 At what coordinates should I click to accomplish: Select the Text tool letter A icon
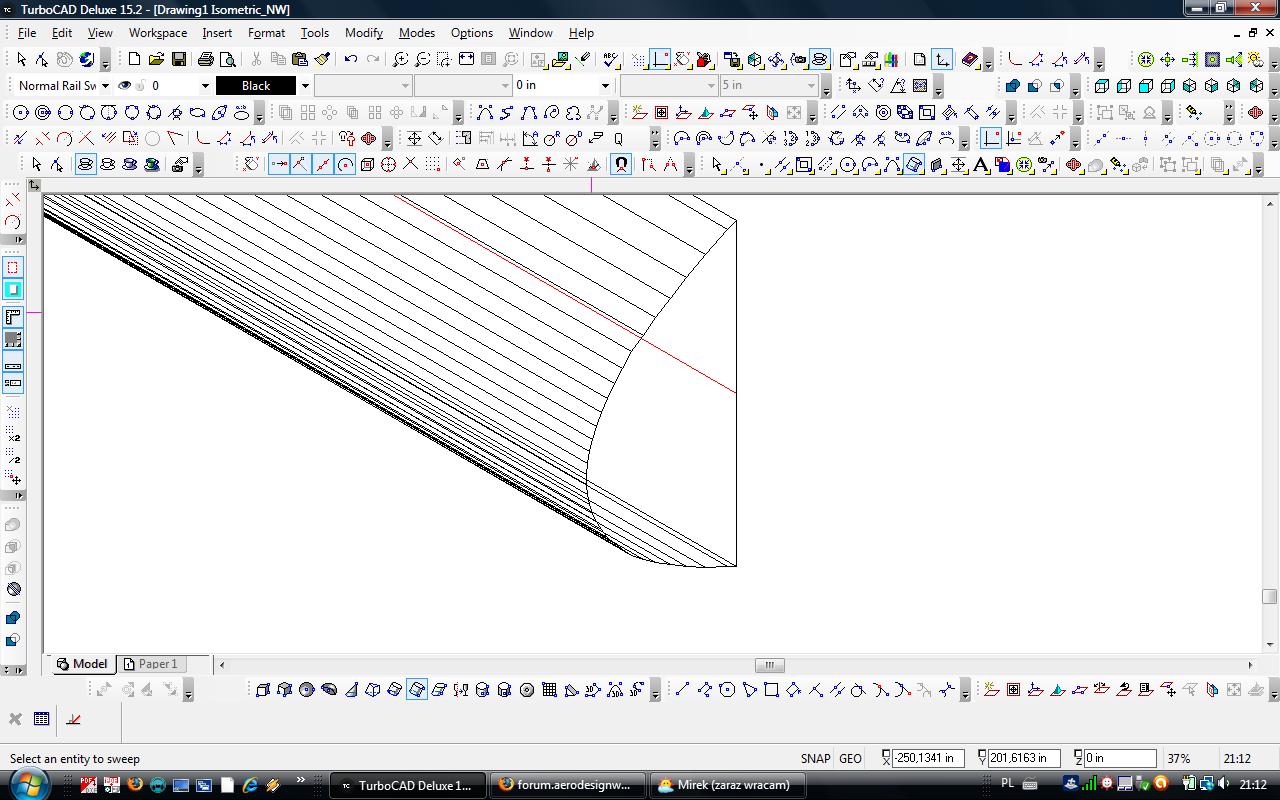(981, 165)
